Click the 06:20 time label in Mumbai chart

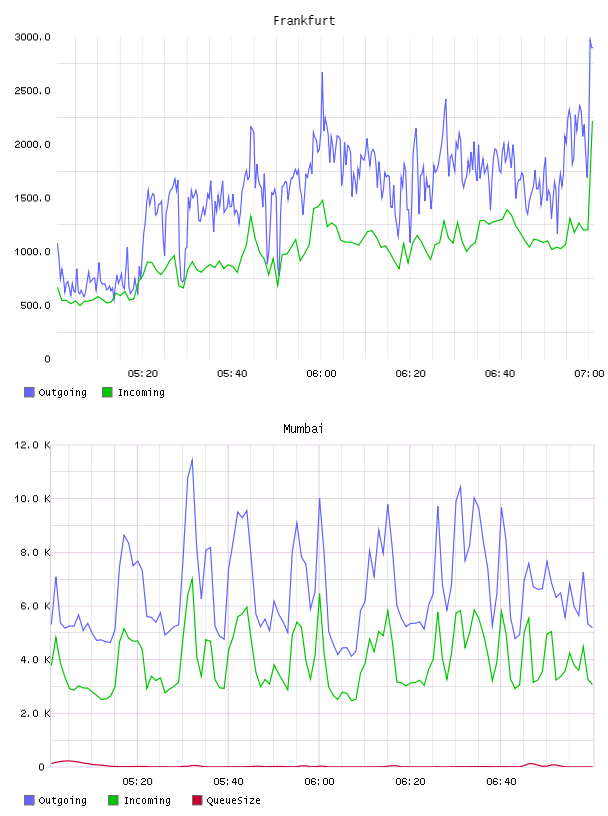[410, 782]
